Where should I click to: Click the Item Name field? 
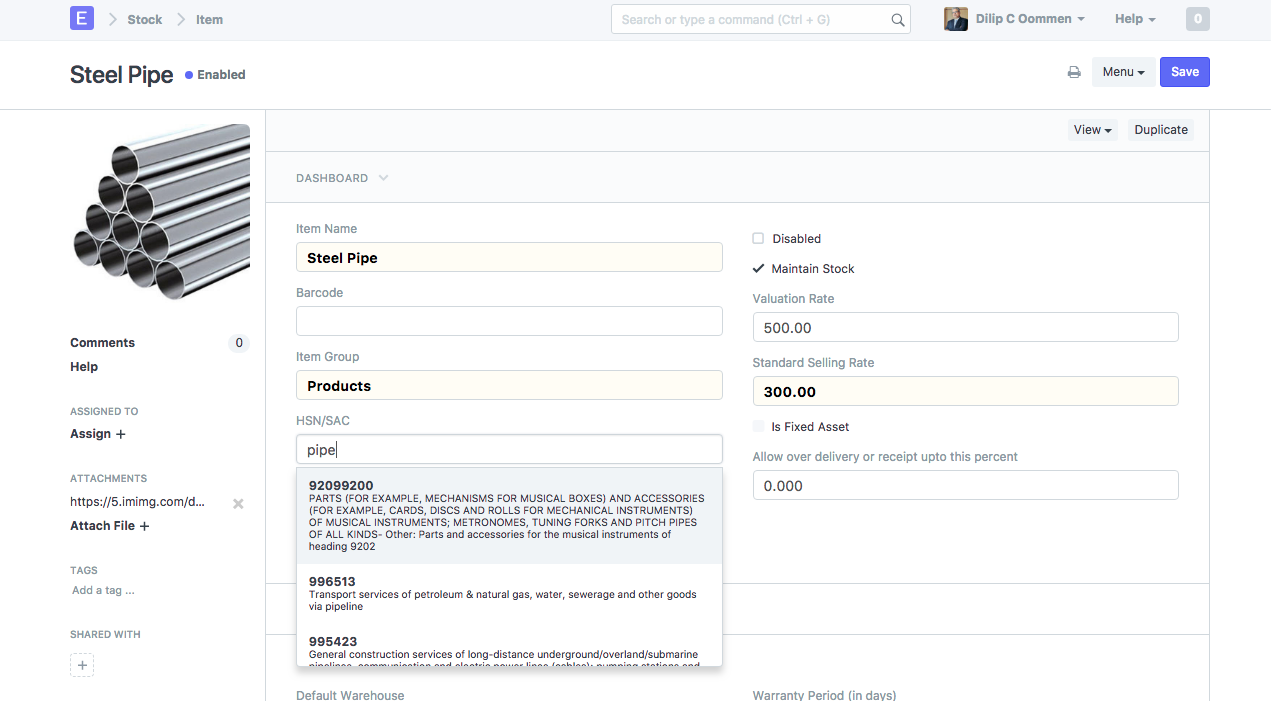509,257
